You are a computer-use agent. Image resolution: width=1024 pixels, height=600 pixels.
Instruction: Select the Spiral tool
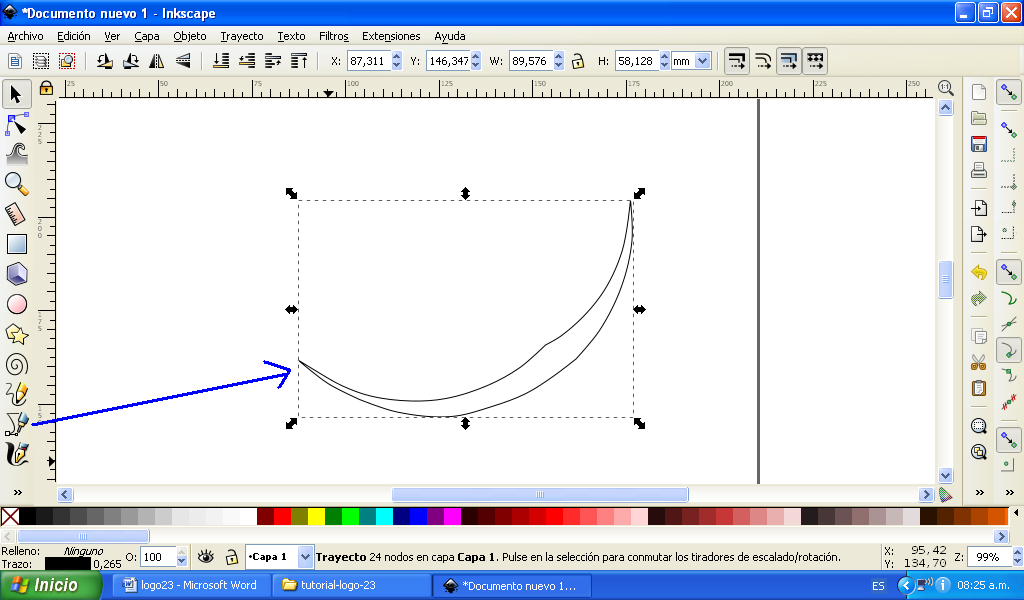tap(16, 364)
